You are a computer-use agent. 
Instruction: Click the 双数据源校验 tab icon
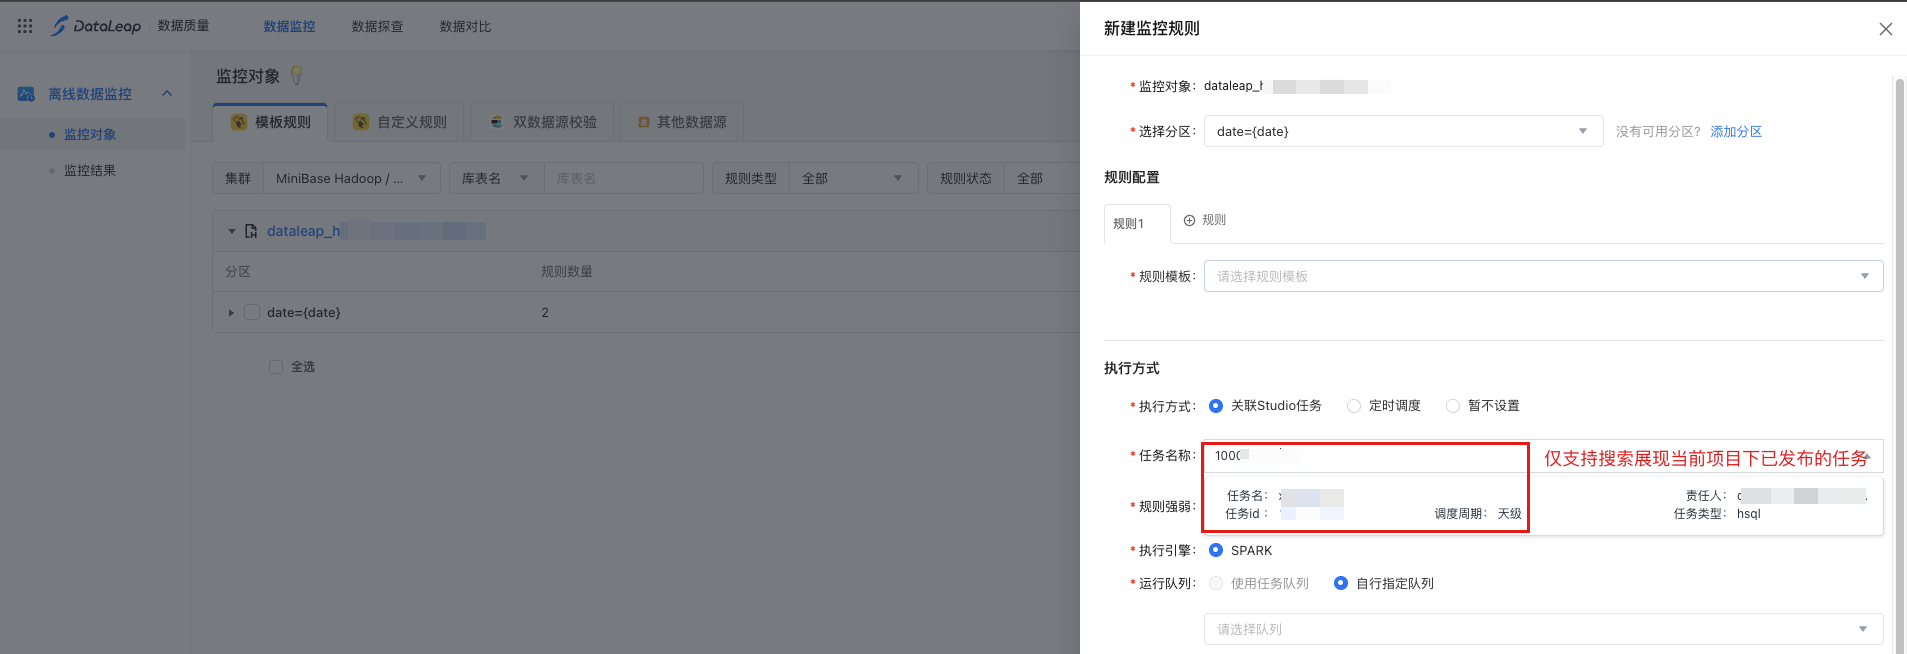click(497, 122)
